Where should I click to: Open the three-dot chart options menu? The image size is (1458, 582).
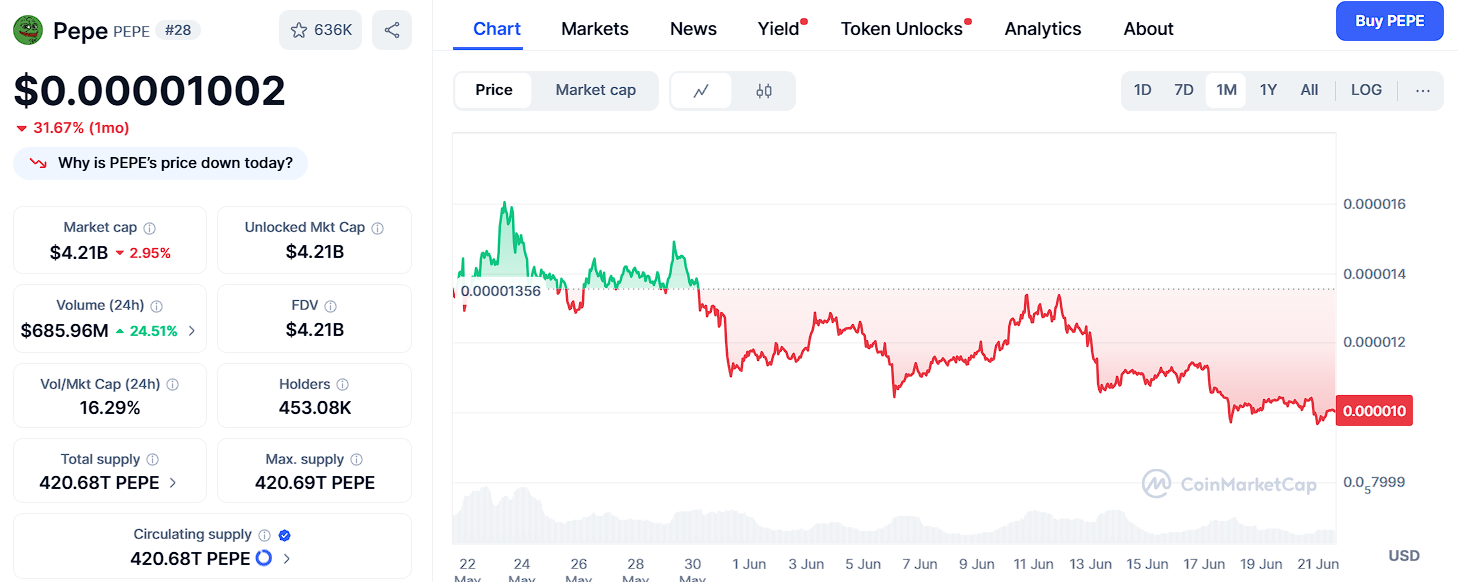coord(1423,90)
